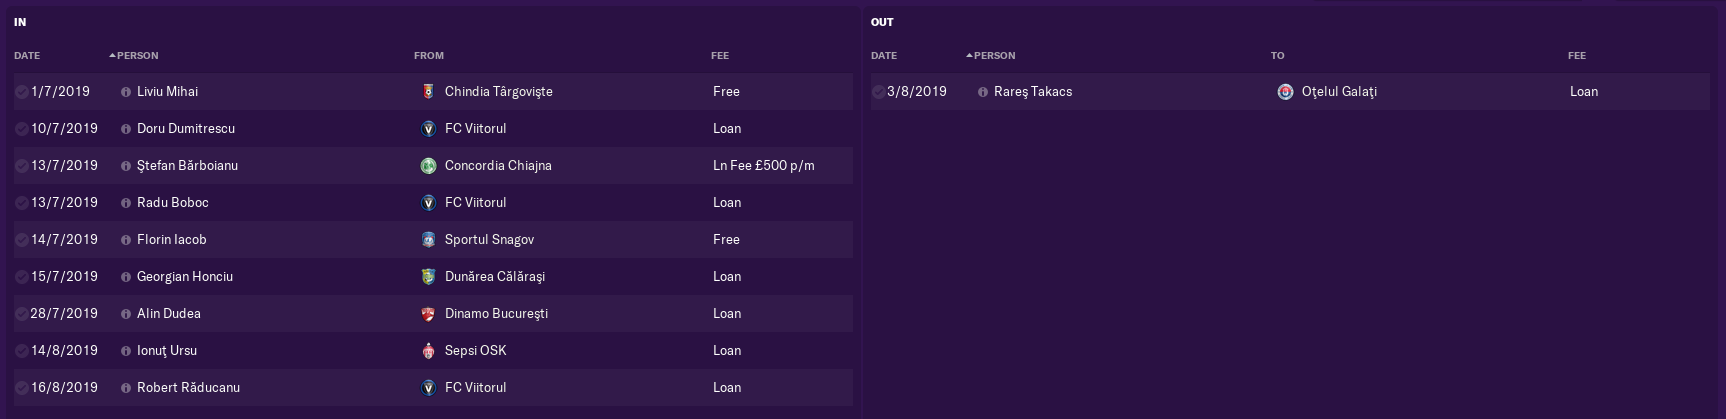Open the info icon beside Liviu Mihai

[x=126, y=91]
